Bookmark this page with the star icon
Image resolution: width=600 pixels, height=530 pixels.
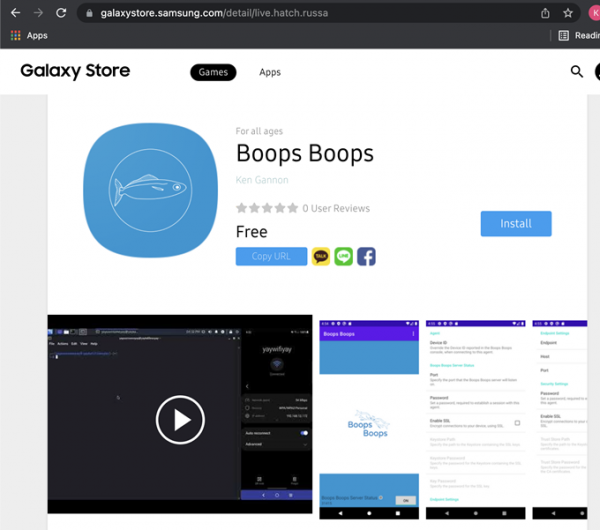coord(568,13)
